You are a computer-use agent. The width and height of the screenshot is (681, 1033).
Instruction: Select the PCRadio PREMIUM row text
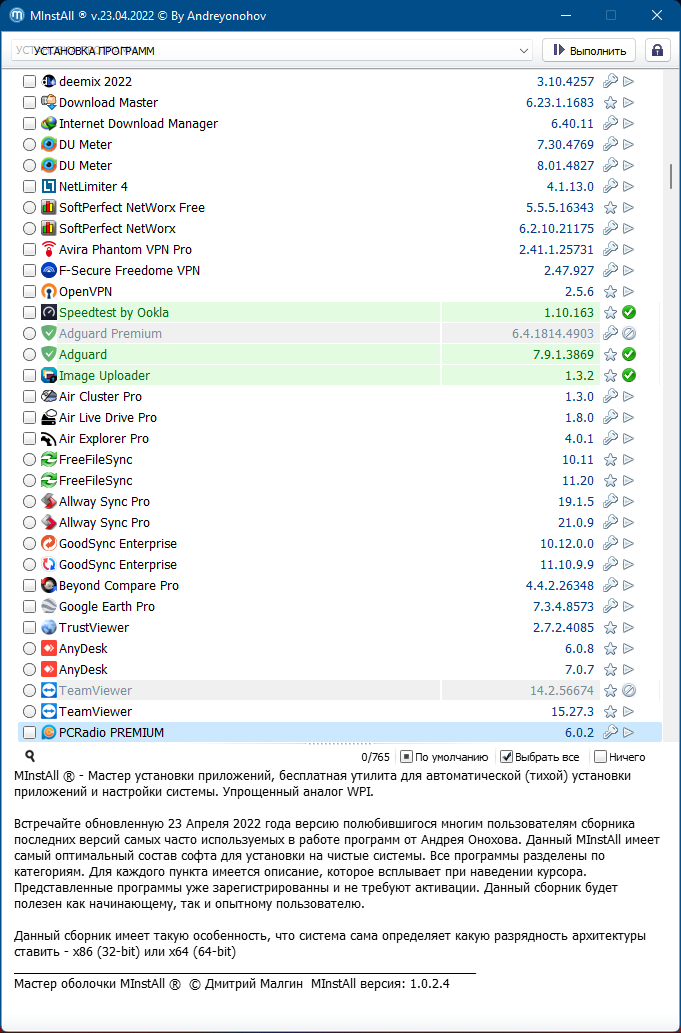click(111, 733)
